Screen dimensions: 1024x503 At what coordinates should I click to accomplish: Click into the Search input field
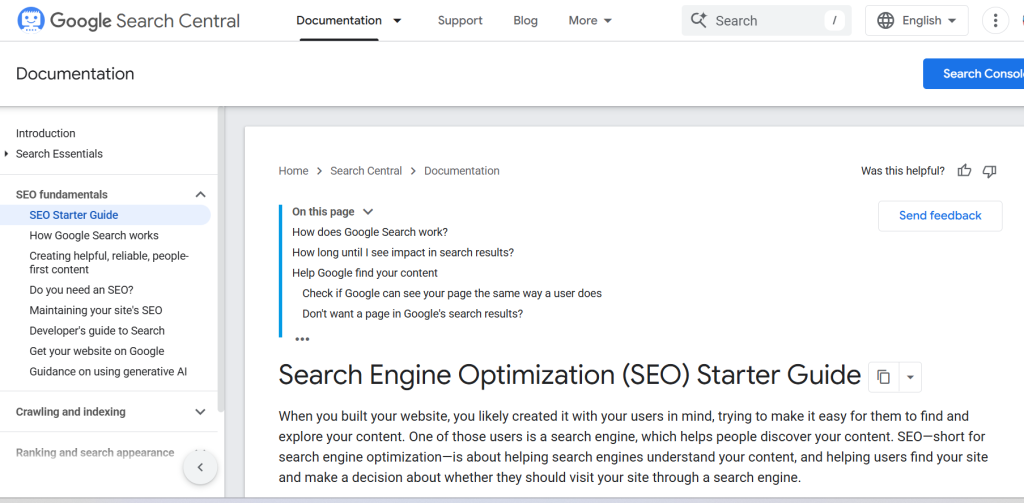click(765, 20)
